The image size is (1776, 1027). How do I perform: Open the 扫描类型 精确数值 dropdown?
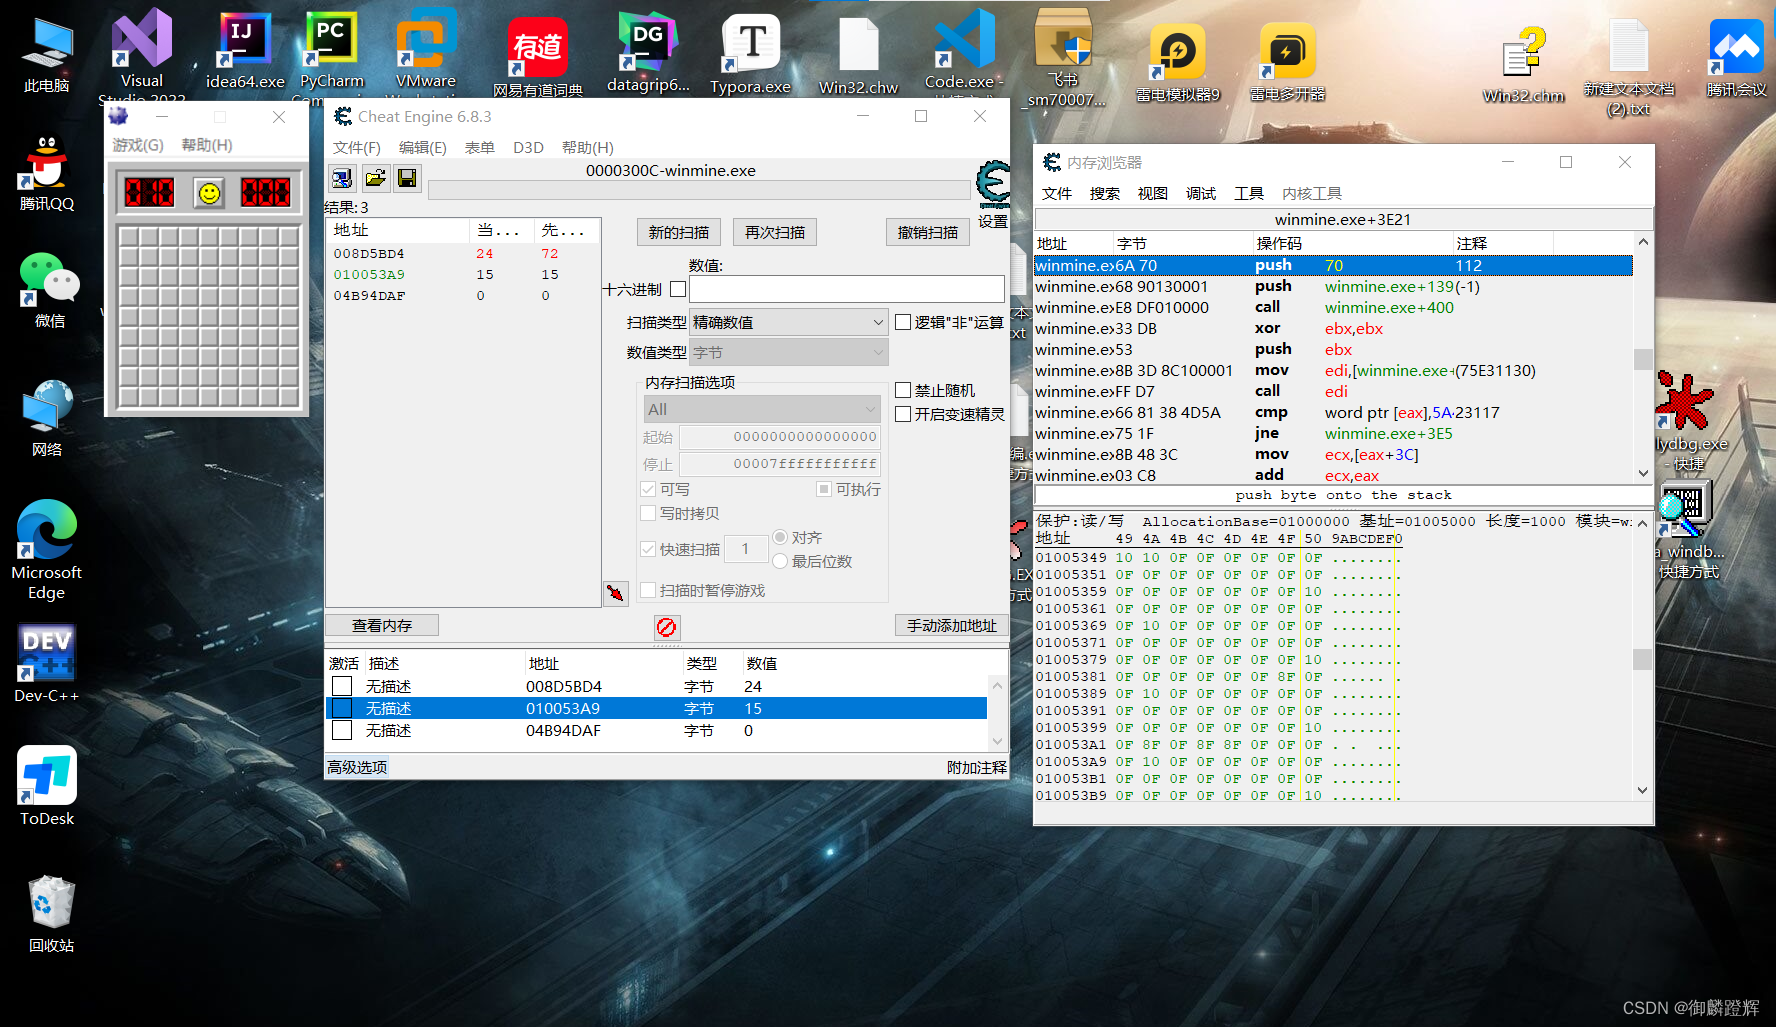tap(788, 322)
